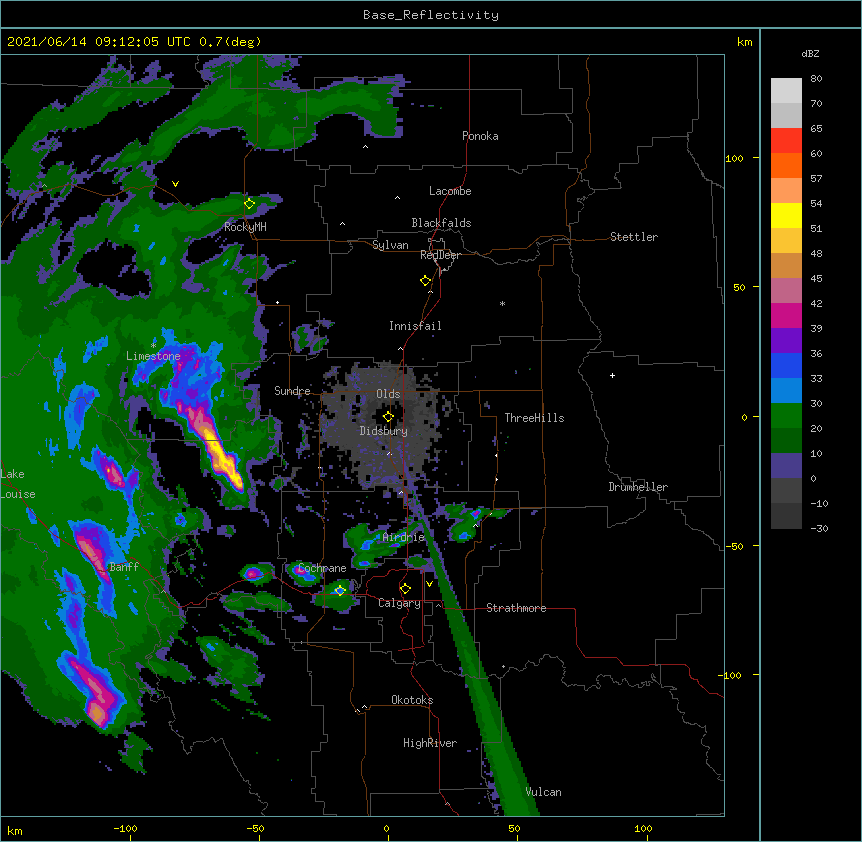The height and width of the screenshot is (842, 862).
Task: Click the ThreeHills label
Action: point(534,418)
